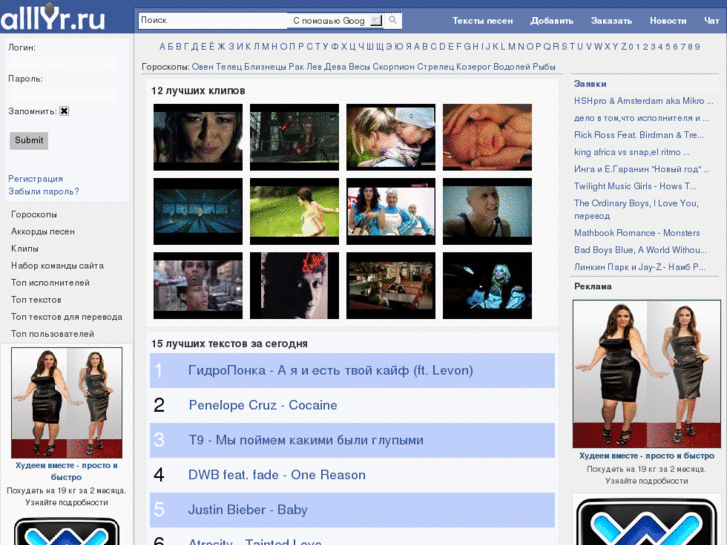Focus the Пароль input field
727x545 pixels.
[x=63, y=95]
